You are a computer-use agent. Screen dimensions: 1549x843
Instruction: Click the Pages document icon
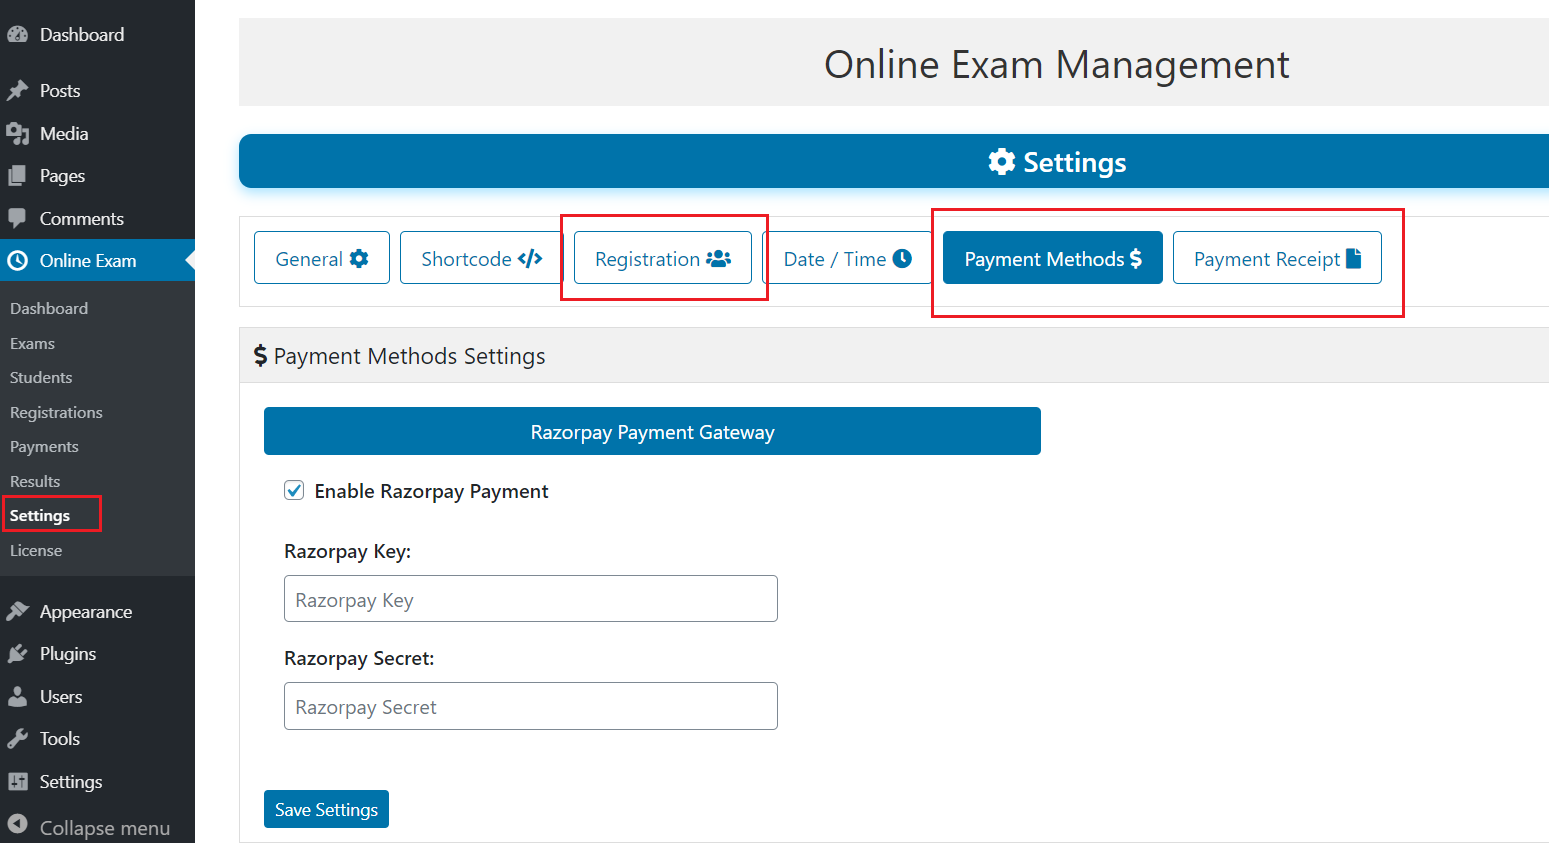21,175
